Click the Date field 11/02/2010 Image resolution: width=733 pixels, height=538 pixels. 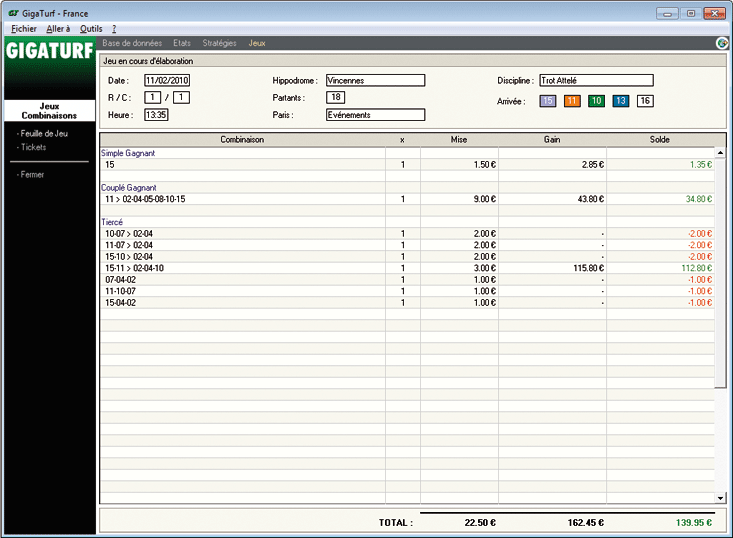tap(167, 80)
